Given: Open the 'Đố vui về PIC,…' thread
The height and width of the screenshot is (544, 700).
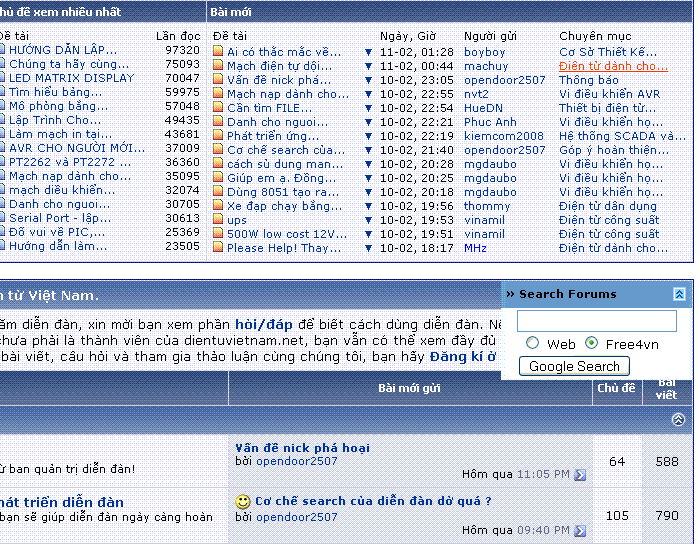Looking at the screenshot, I should point(57,233).
